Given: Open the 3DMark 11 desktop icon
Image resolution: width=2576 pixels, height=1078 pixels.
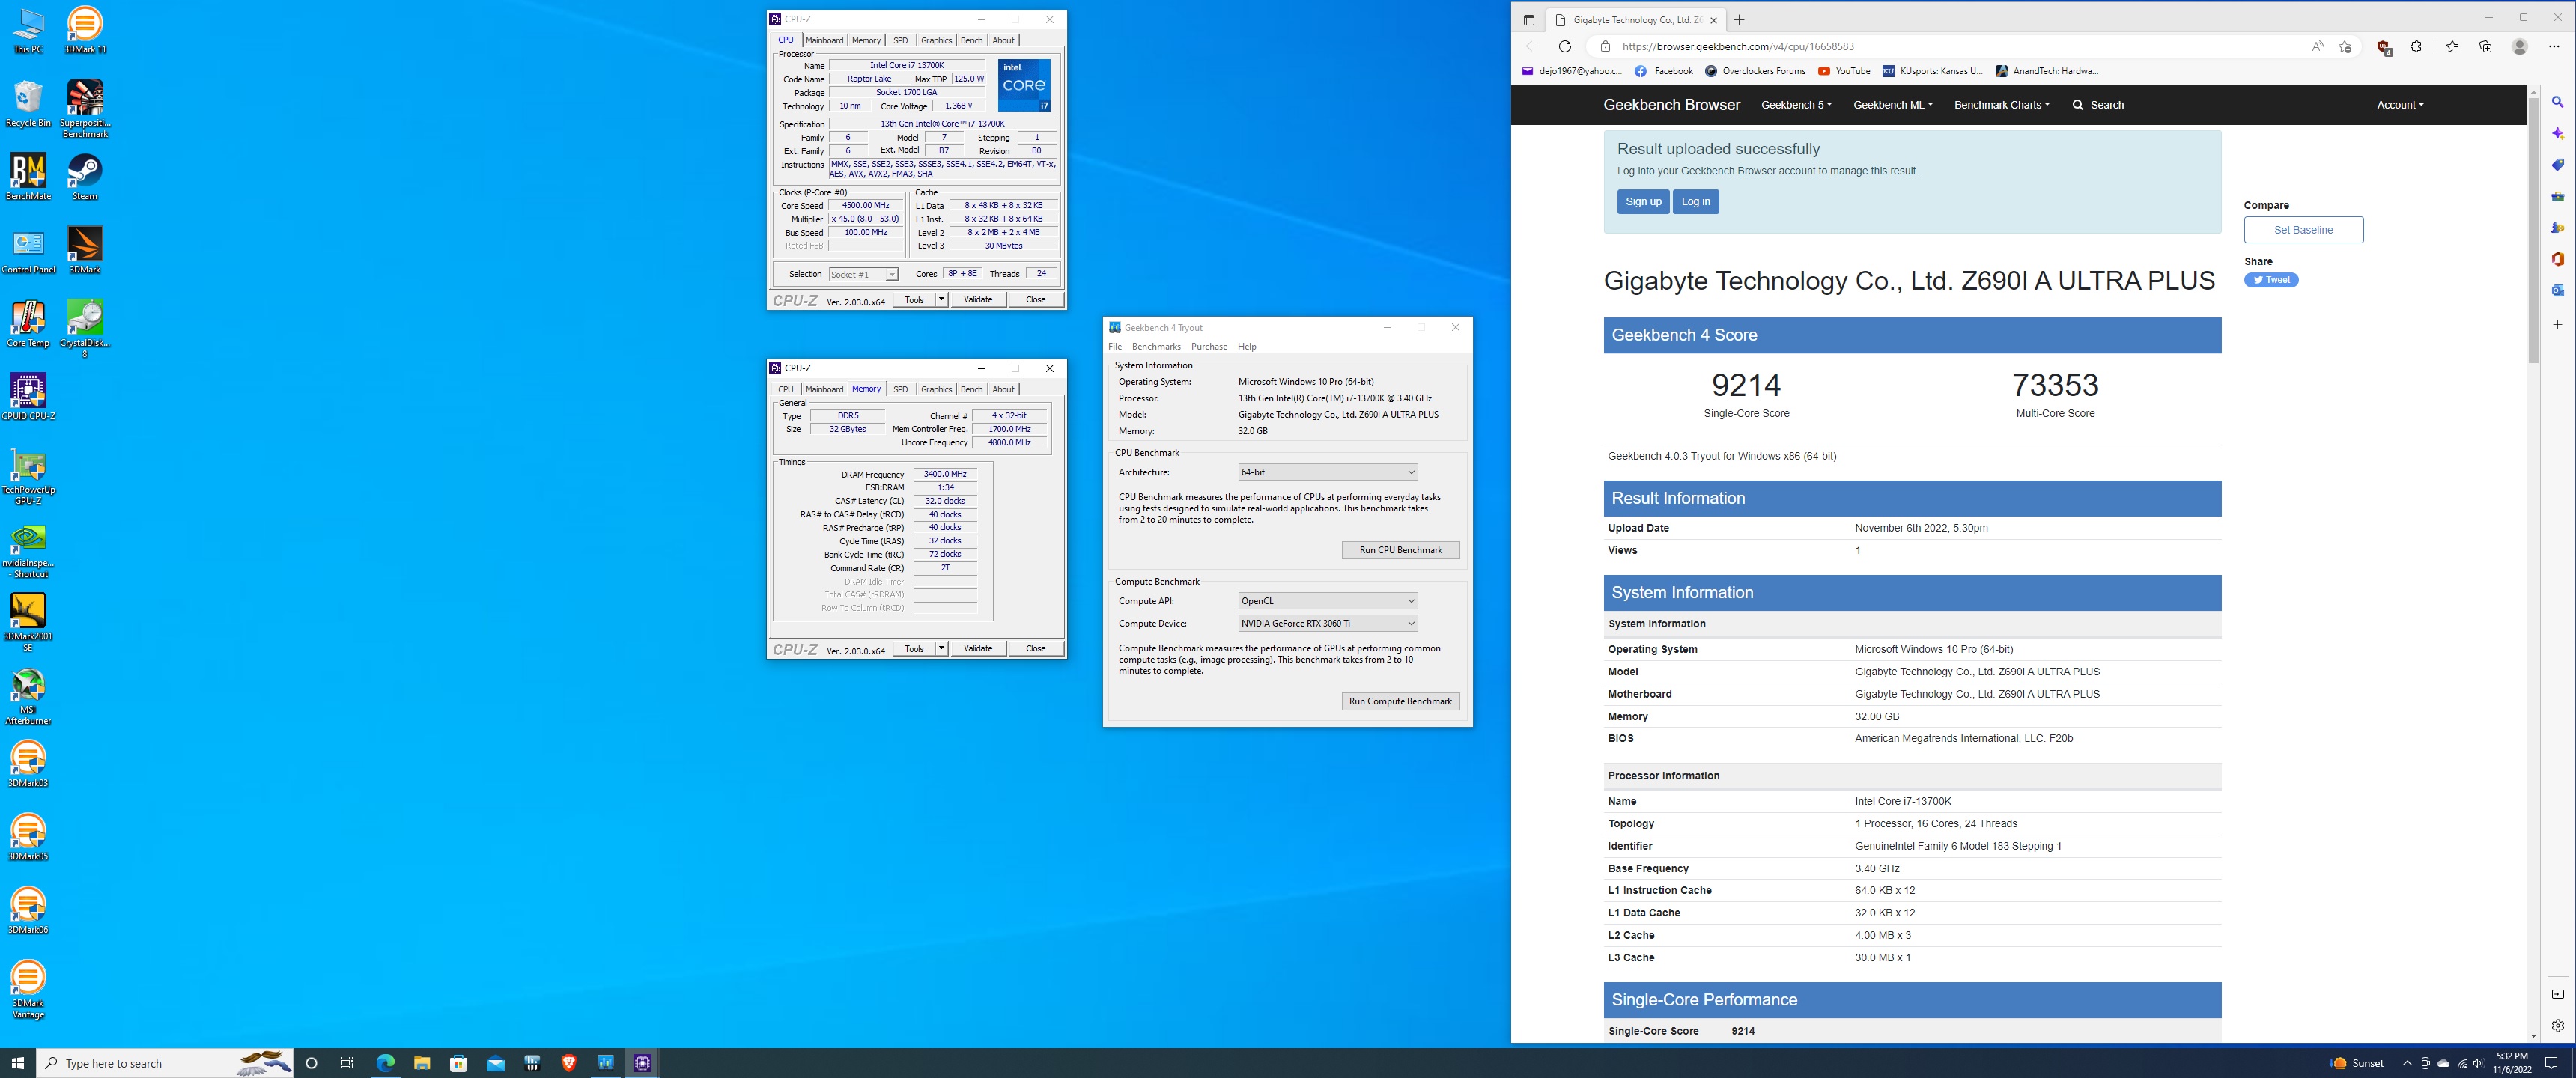Looking at the screenshot, I should coord(85,30).
